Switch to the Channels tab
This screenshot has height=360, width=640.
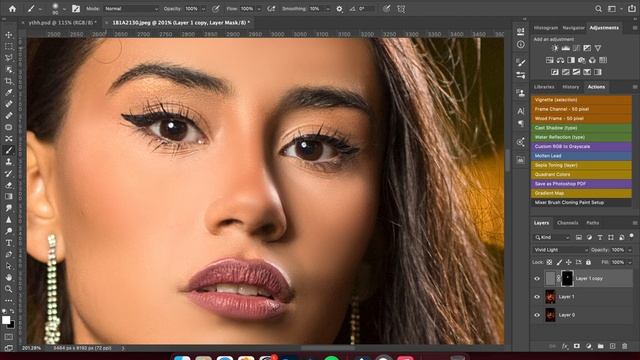pyautogui.click(x=567, y=223)
